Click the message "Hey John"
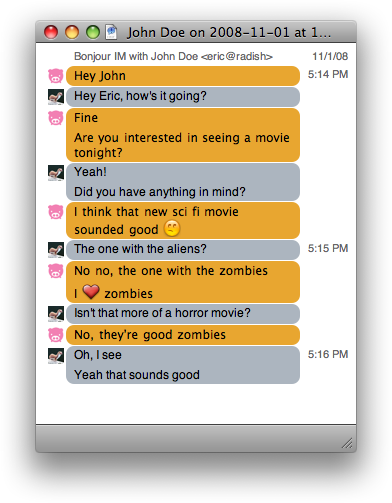Viewport: 392px width, 503px height. point(183,76)
